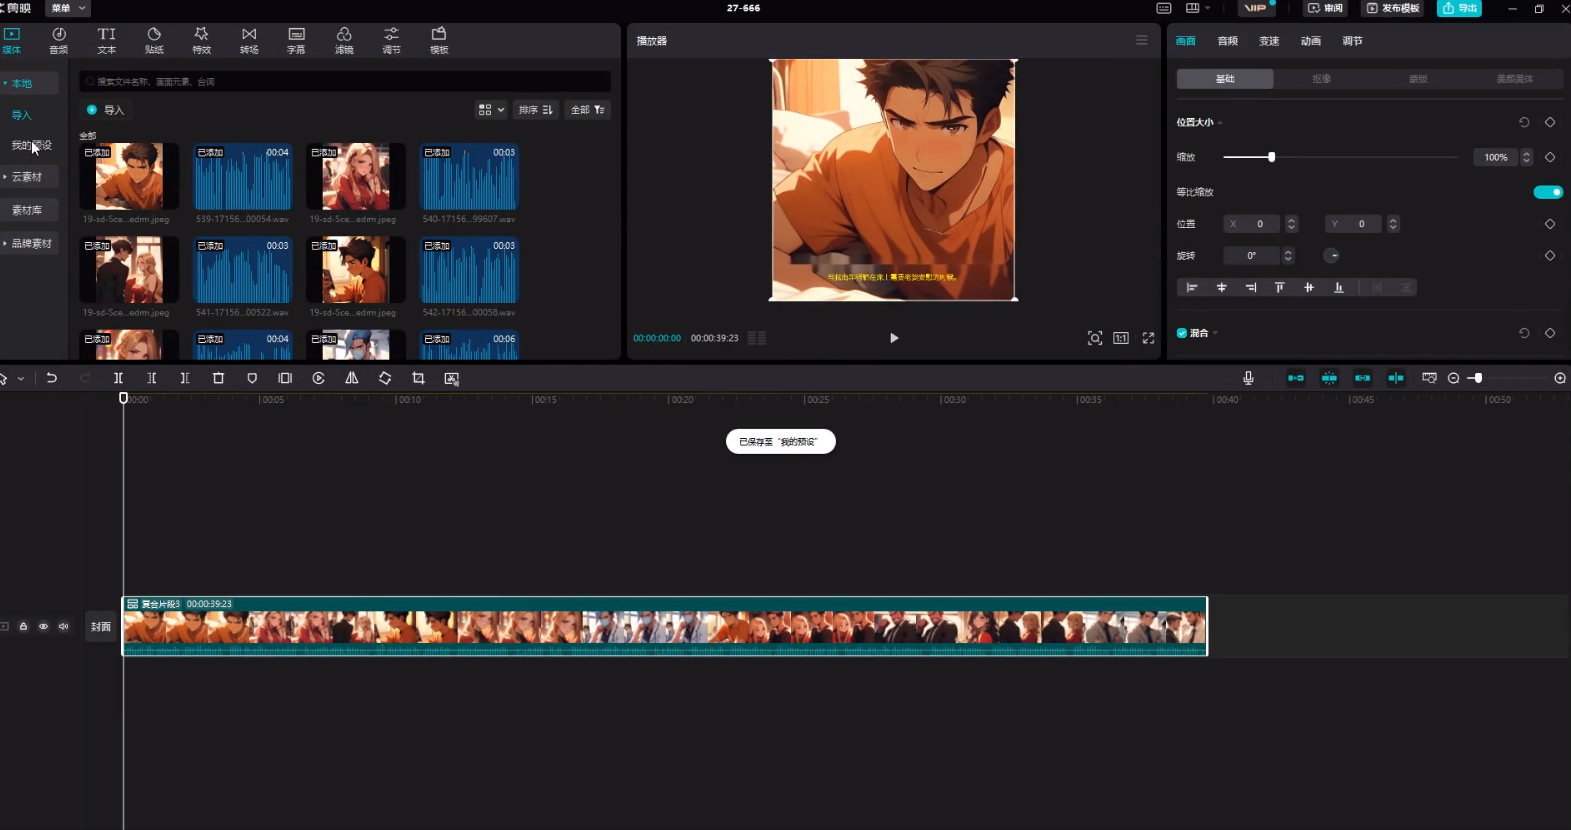Trim clip right of the playhead
Screen dimensions: 1571x830
[x=185, y=378]
